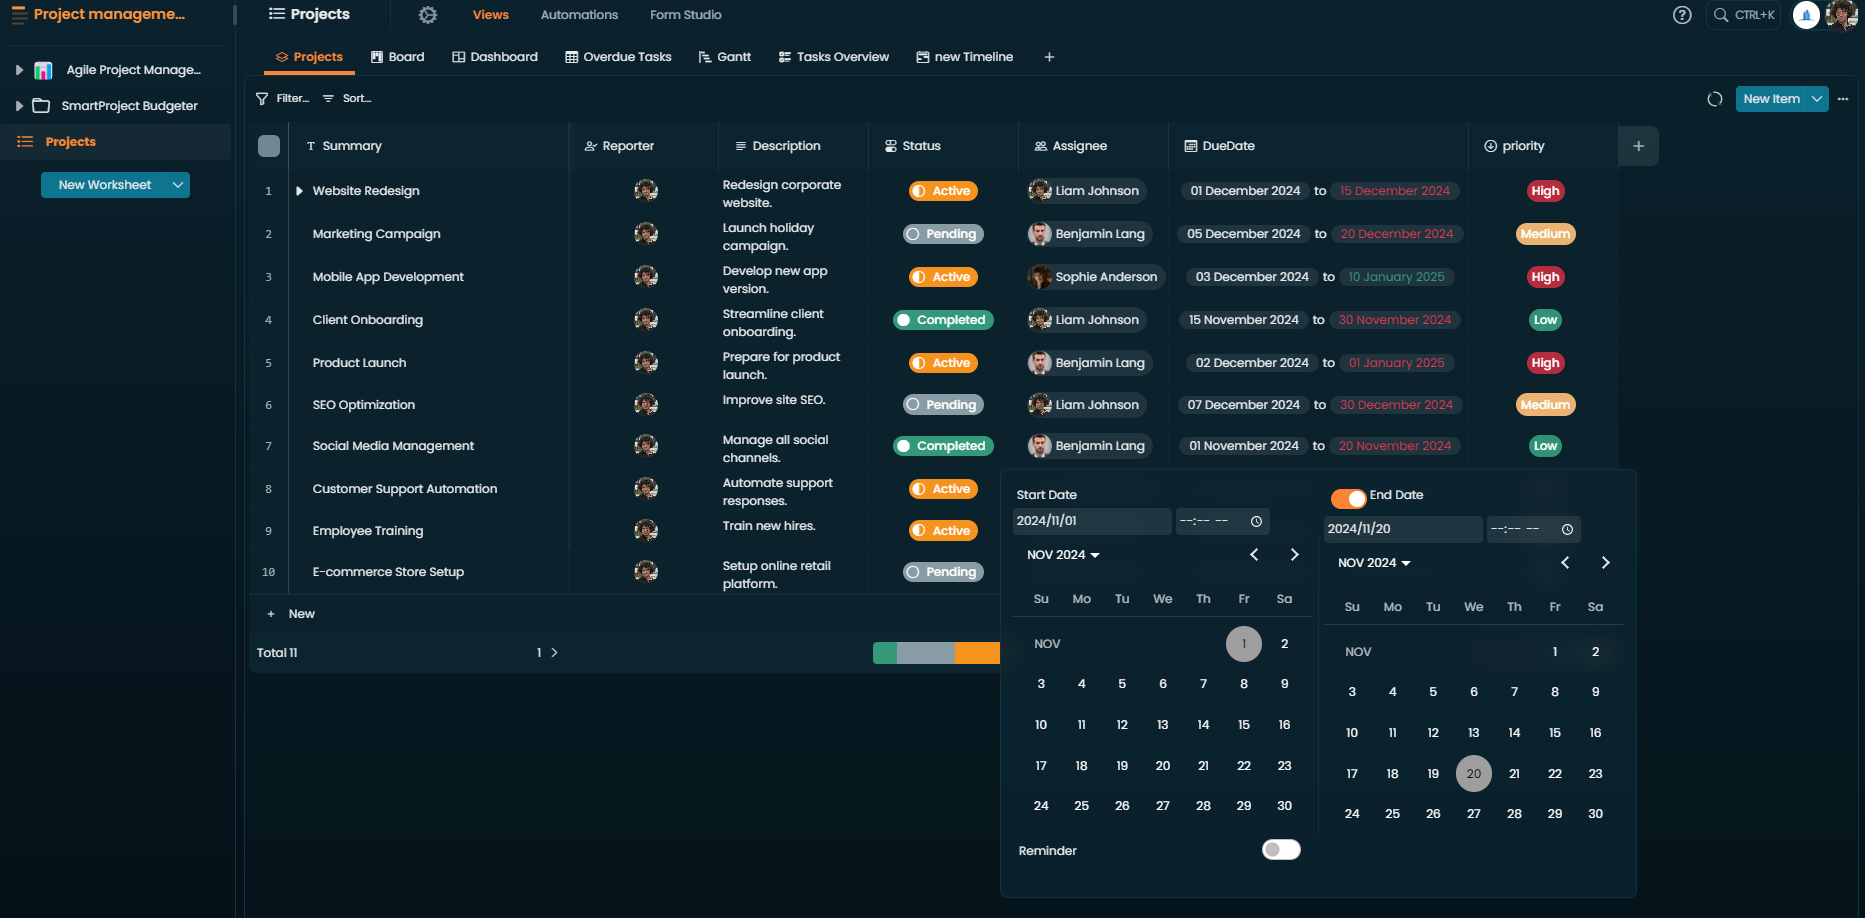
Task: Open the NOV 2024 dropdown in End Date
Action: pos(1374,563)
